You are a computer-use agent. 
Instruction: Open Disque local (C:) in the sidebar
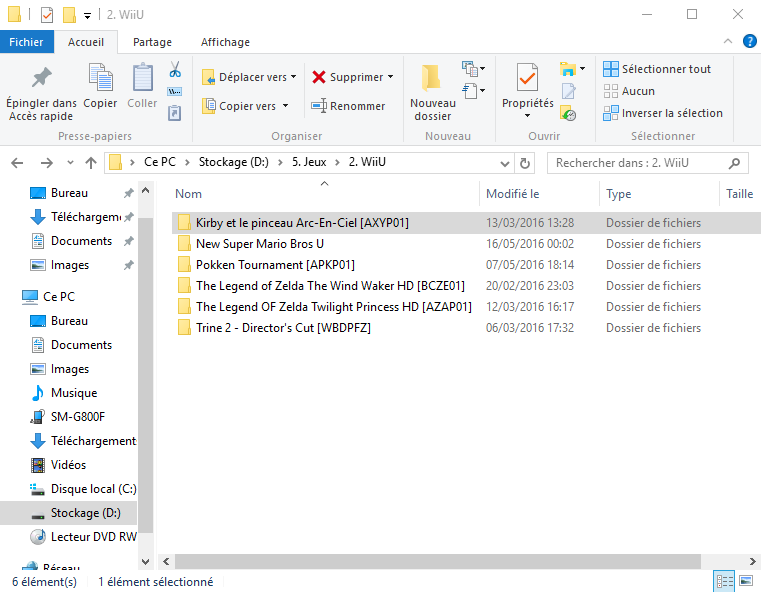point(83,489)
